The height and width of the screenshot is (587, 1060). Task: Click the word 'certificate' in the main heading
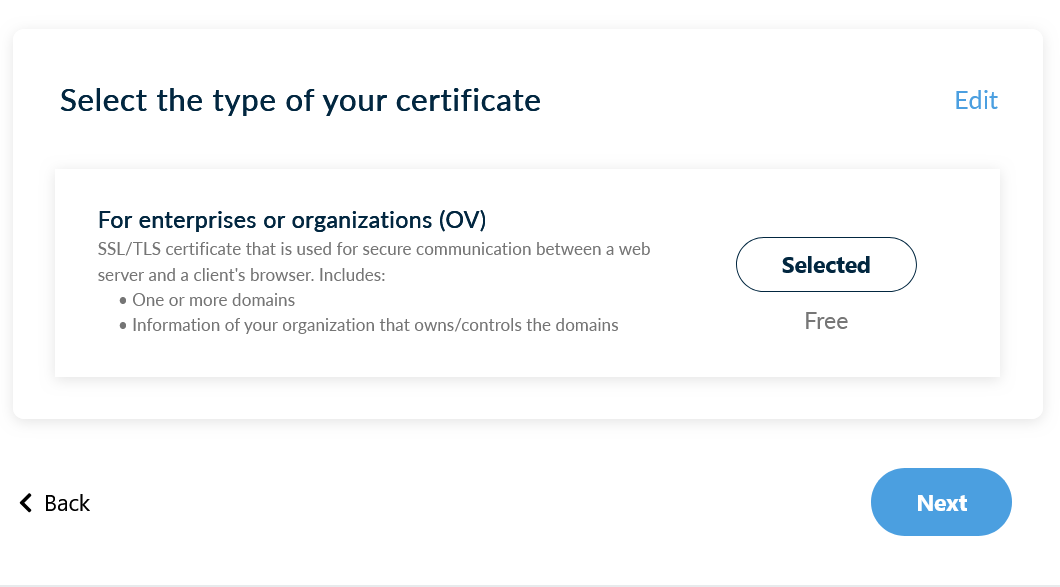pos(468,101)
